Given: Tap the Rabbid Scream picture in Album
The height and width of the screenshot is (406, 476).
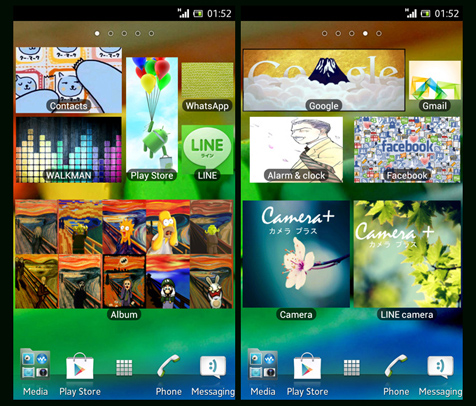Looking at the screenshot, I should [x=212, y=282].
